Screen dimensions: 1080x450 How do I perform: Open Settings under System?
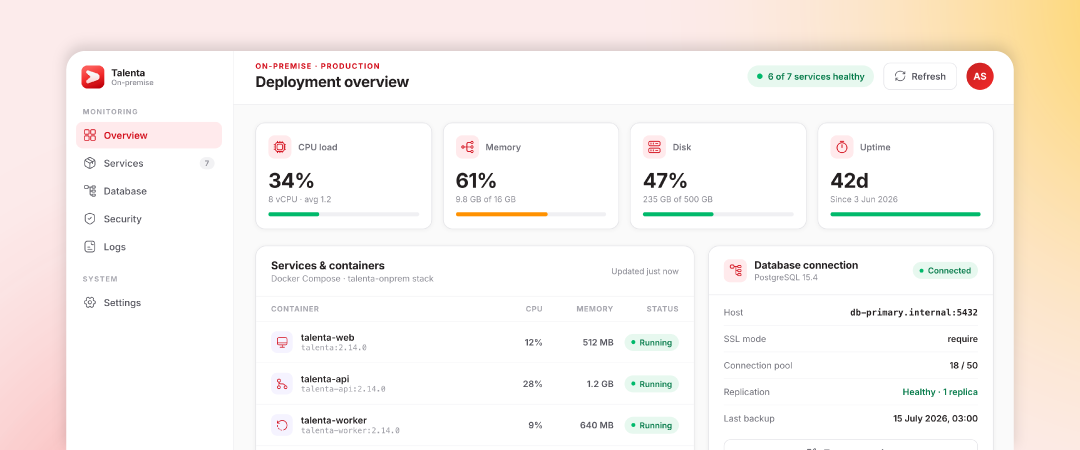(149, 303)
